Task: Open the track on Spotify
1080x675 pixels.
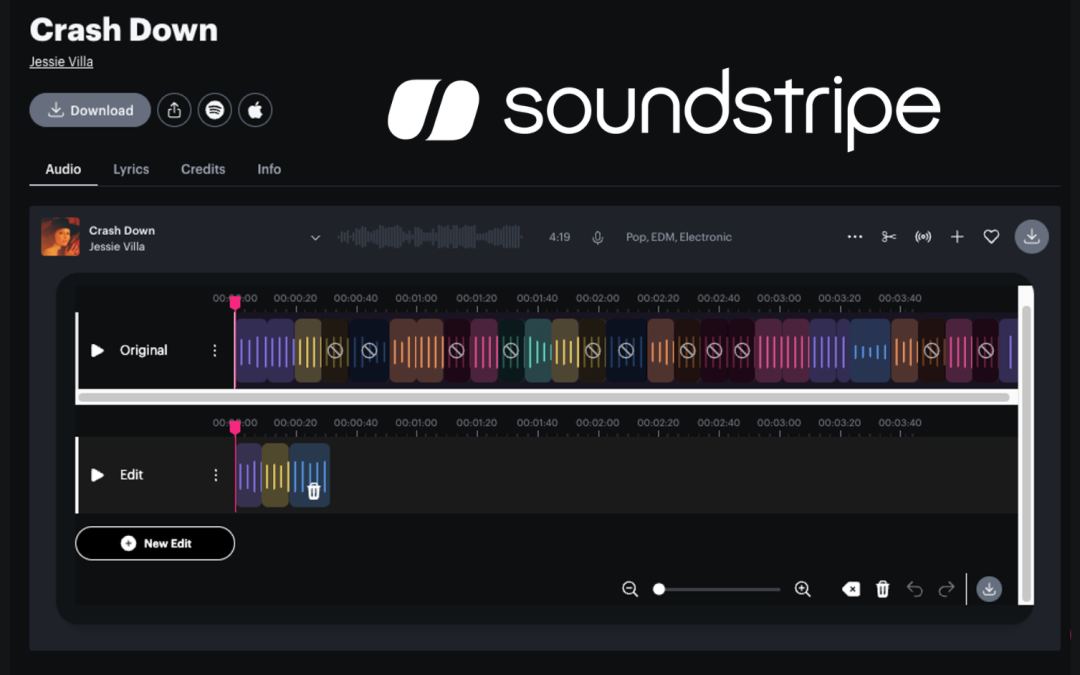Action: point(214,110)
